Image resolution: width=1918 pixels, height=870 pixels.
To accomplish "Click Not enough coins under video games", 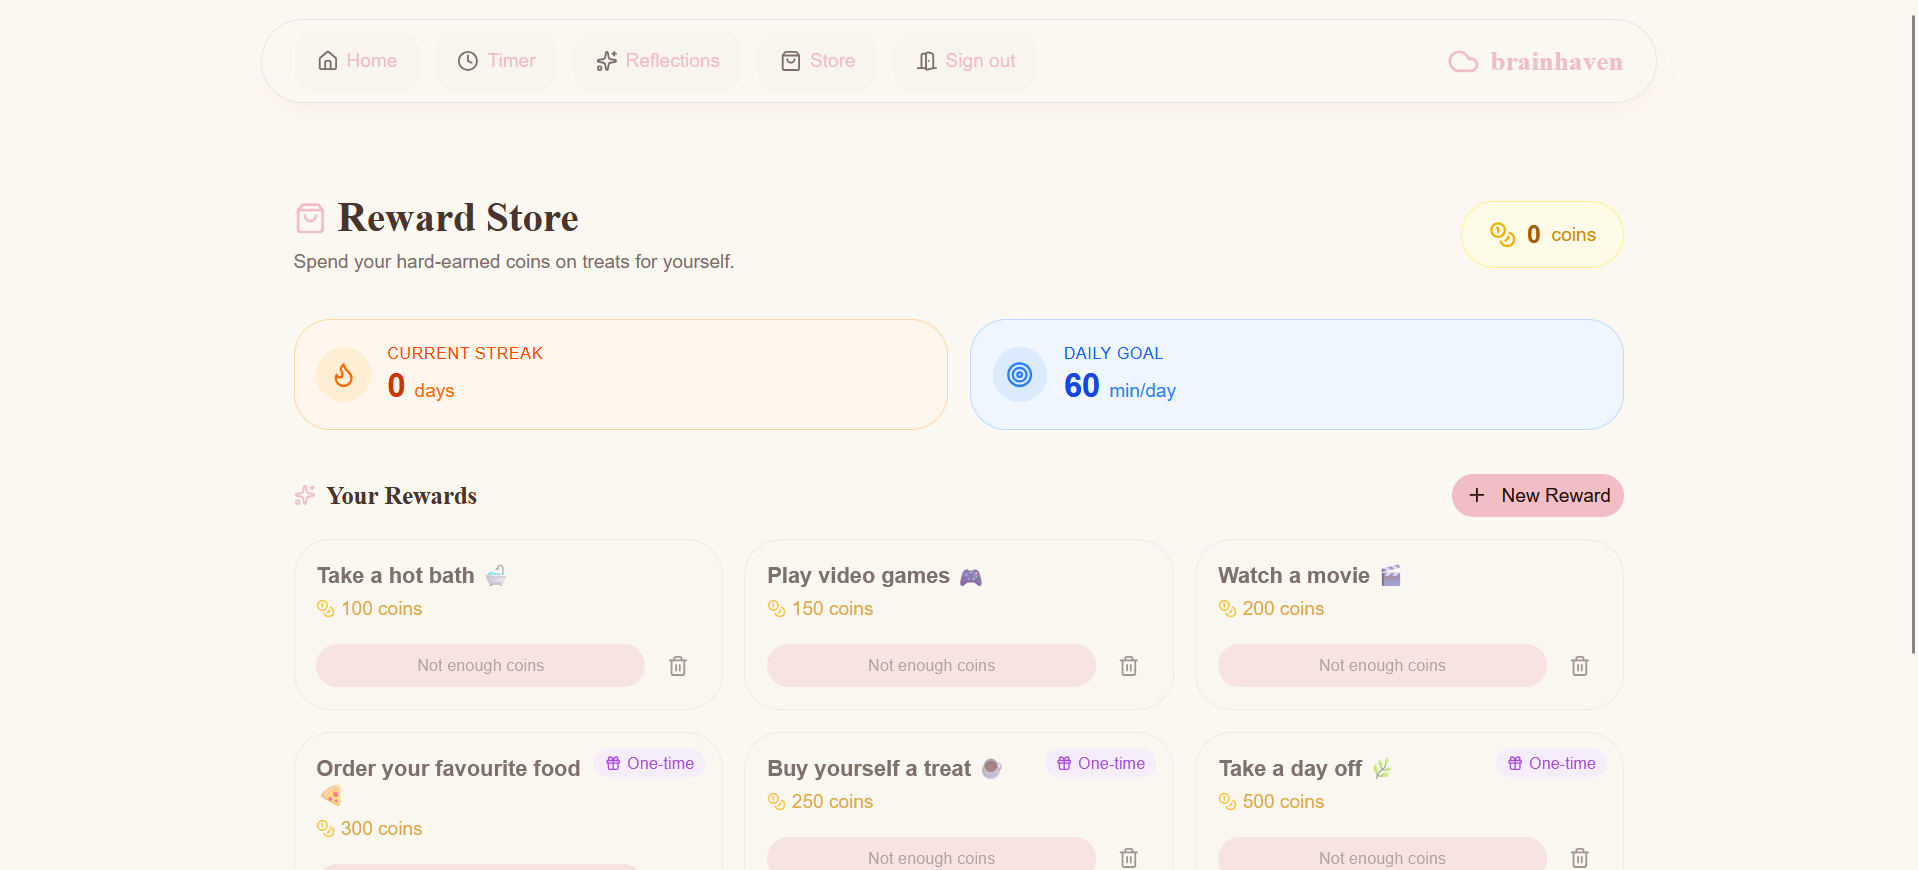I will [931, 666].
